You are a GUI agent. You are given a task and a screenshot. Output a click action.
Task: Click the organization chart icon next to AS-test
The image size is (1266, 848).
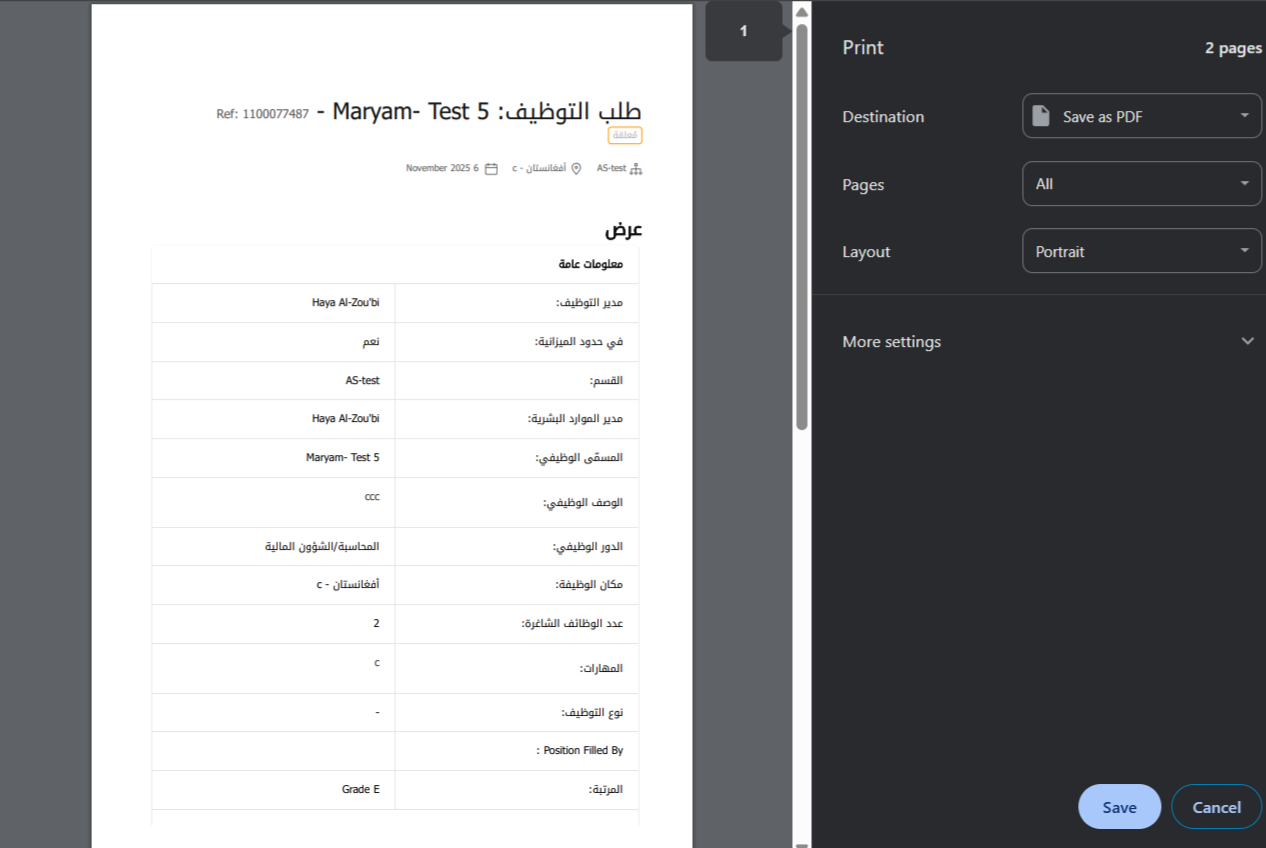[636, 169]
